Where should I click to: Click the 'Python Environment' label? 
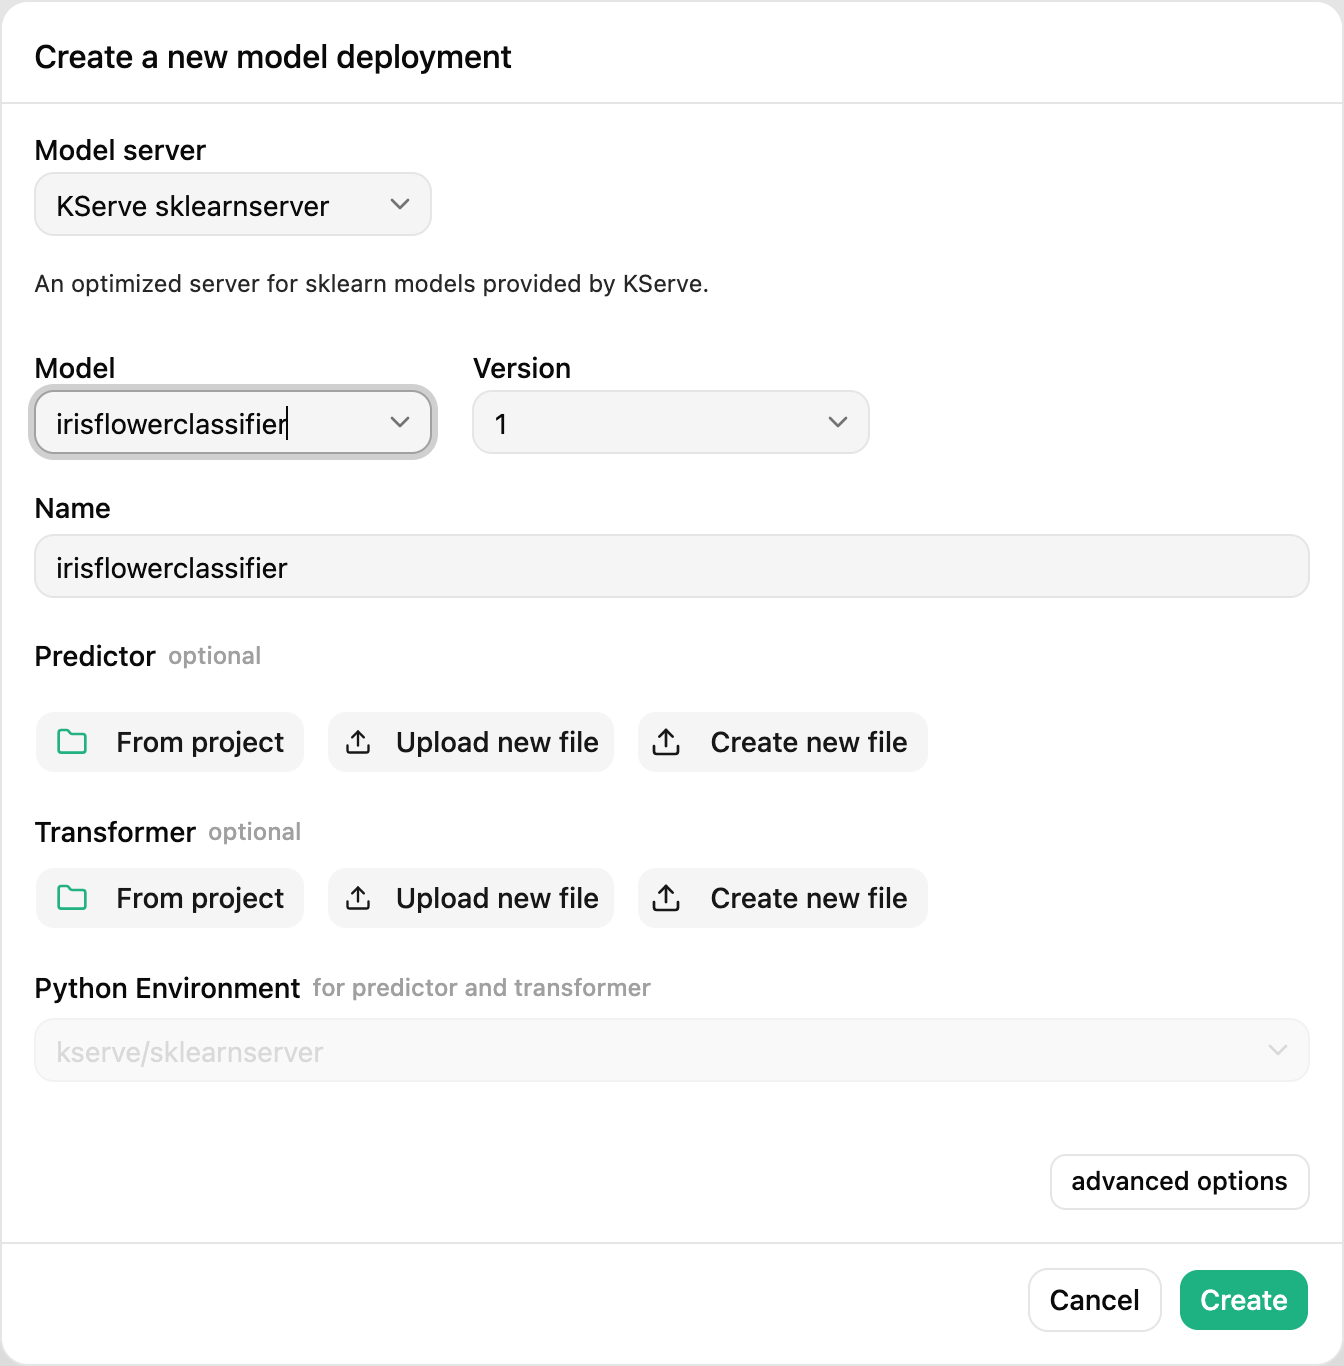point(168,988)
